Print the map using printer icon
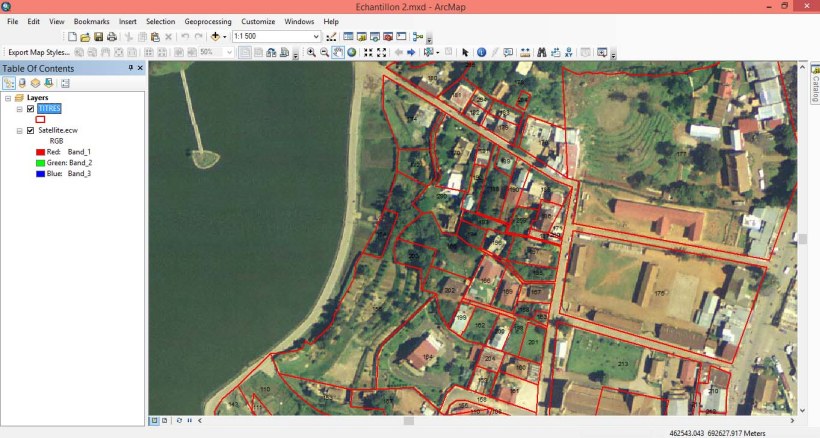Viewport: 820px width, 438px height. (111, 37)
